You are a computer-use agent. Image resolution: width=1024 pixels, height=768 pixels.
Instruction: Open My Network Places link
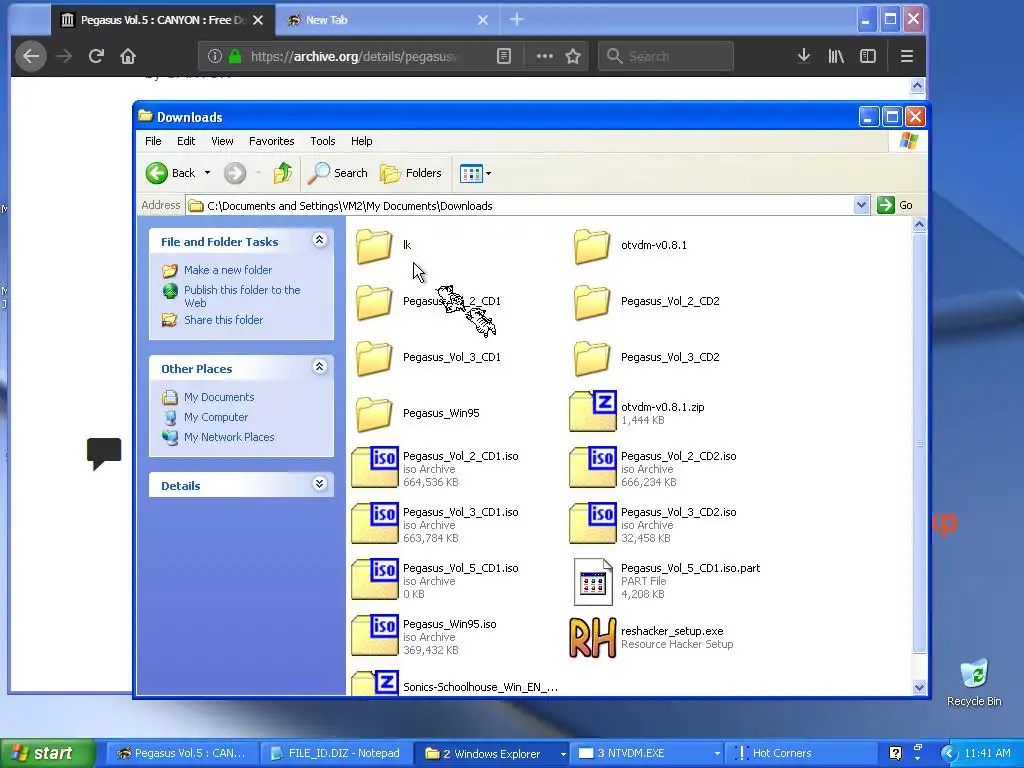(x=229, y=438)
